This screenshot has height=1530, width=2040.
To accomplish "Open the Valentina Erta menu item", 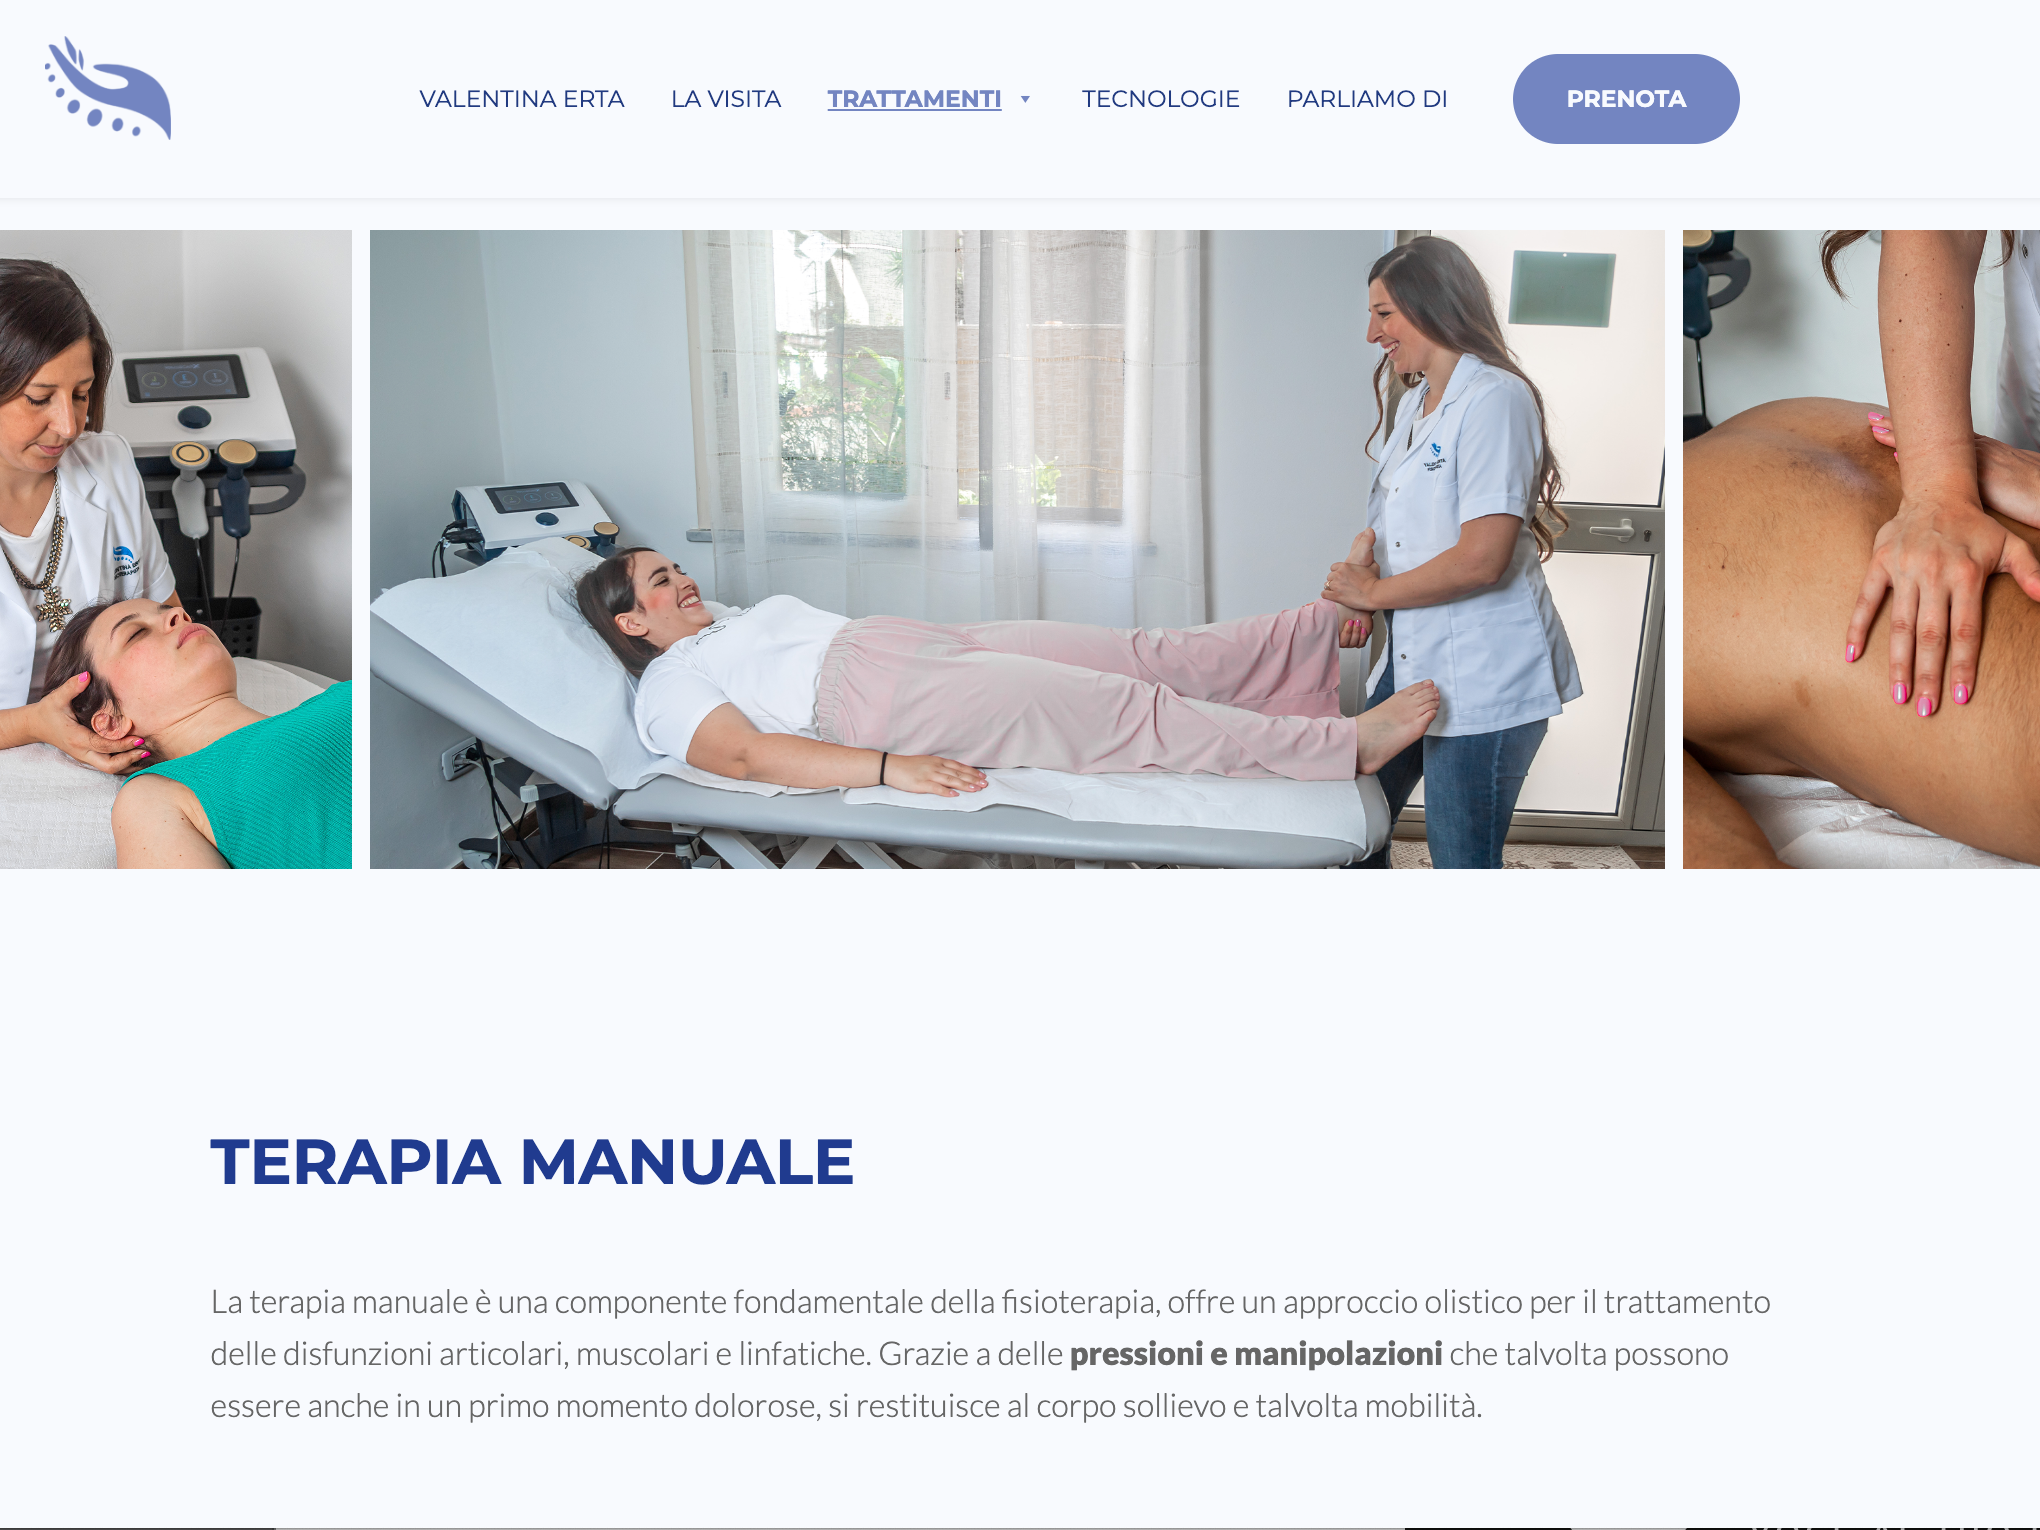I will pyautogui.click(x=522, y=99).
